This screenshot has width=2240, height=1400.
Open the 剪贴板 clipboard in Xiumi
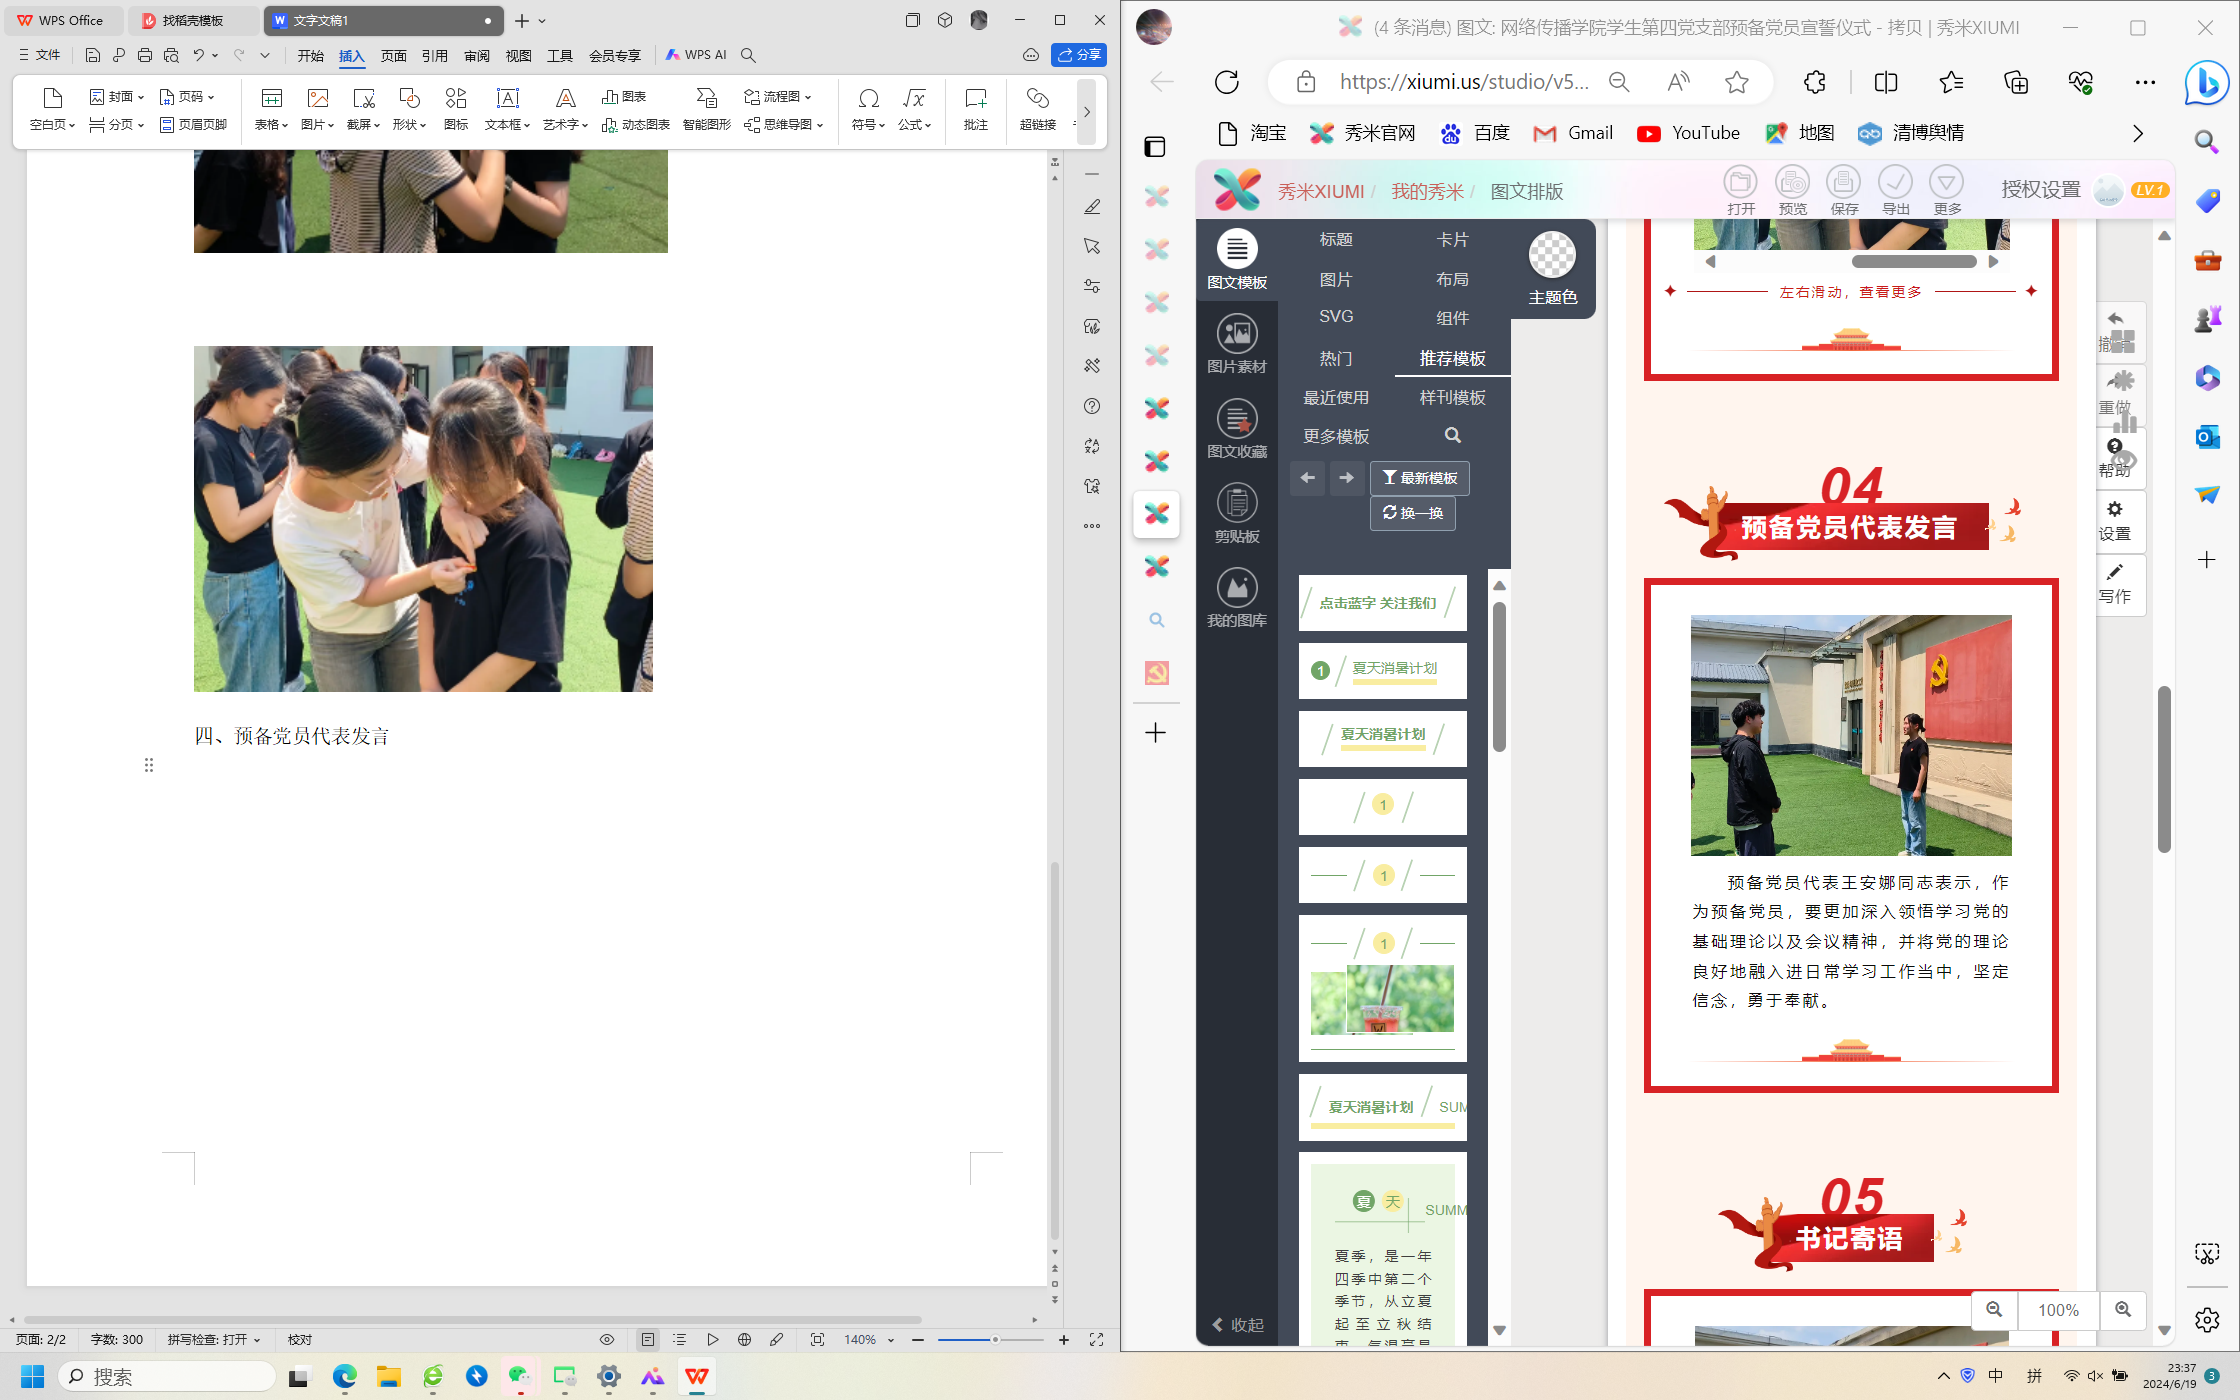[1237, 514]
